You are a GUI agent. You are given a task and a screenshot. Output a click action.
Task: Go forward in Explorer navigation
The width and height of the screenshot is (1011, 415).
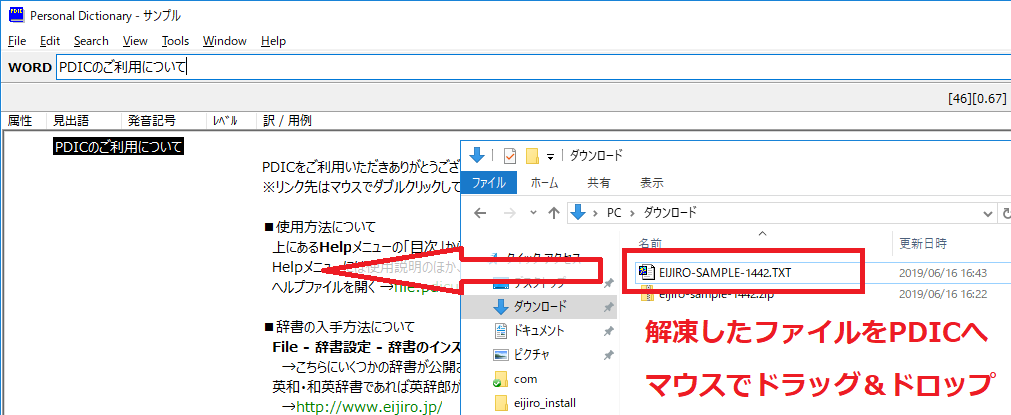[509, 213]
